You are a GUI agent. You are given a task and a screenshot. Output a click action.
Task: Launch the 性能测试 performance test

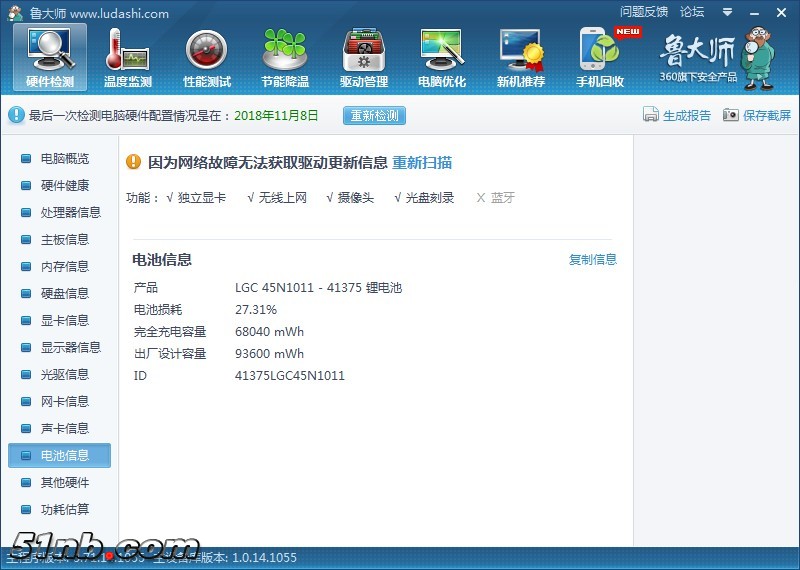(x=207, y=57)
